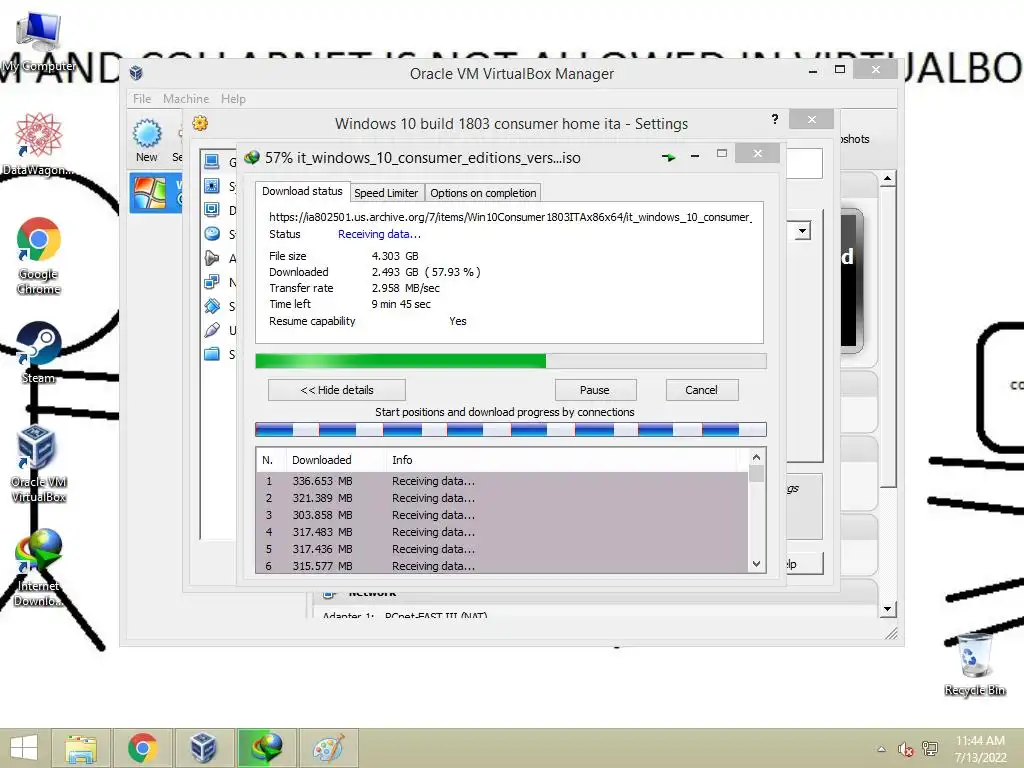Open Shared Folders settings category icon
Image resolution: width=1024 pixels, height=768 pixels.
[x=212, y=354]
